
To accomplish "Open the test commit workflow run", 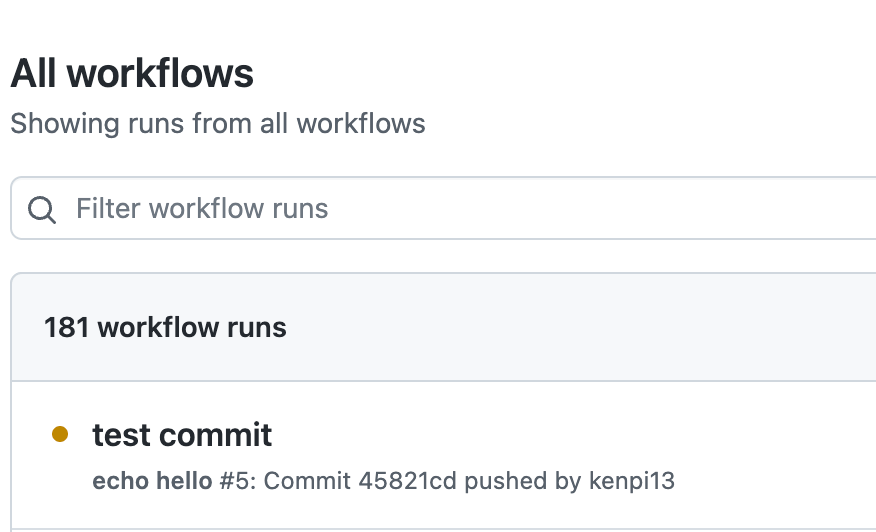I will pyautogui.click(x=182, y=435).
